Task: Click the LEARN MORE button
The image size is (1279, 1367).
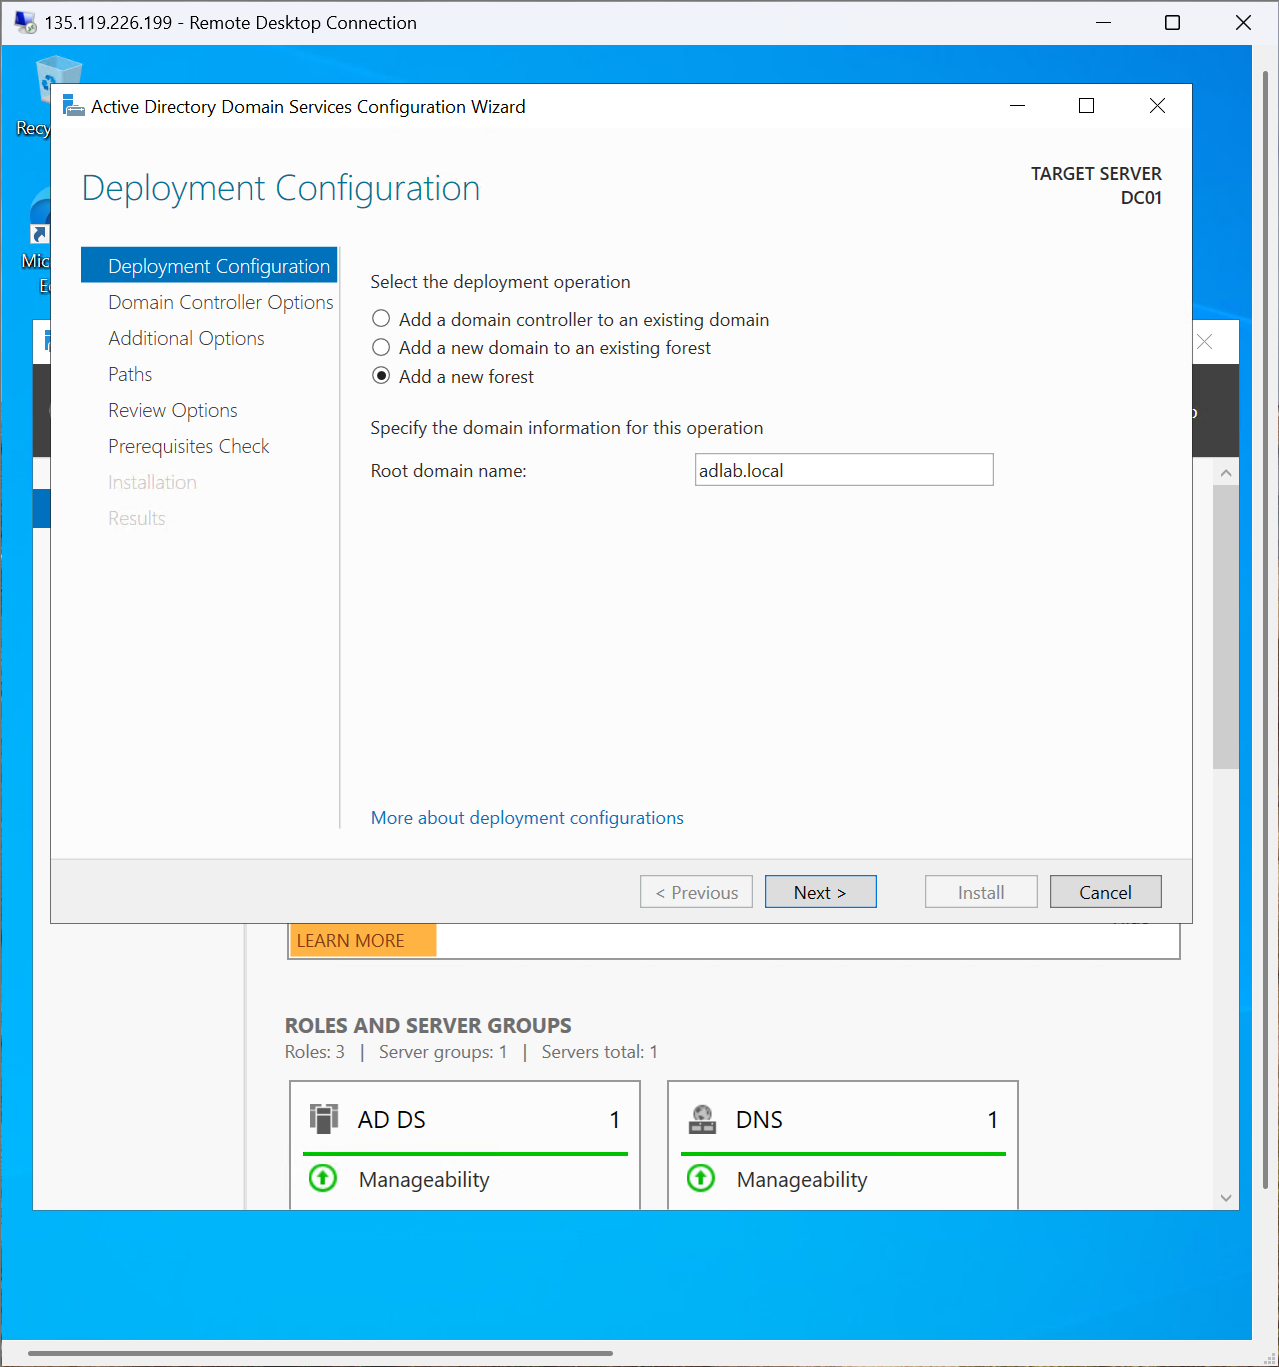Action: tap(350, 939)
